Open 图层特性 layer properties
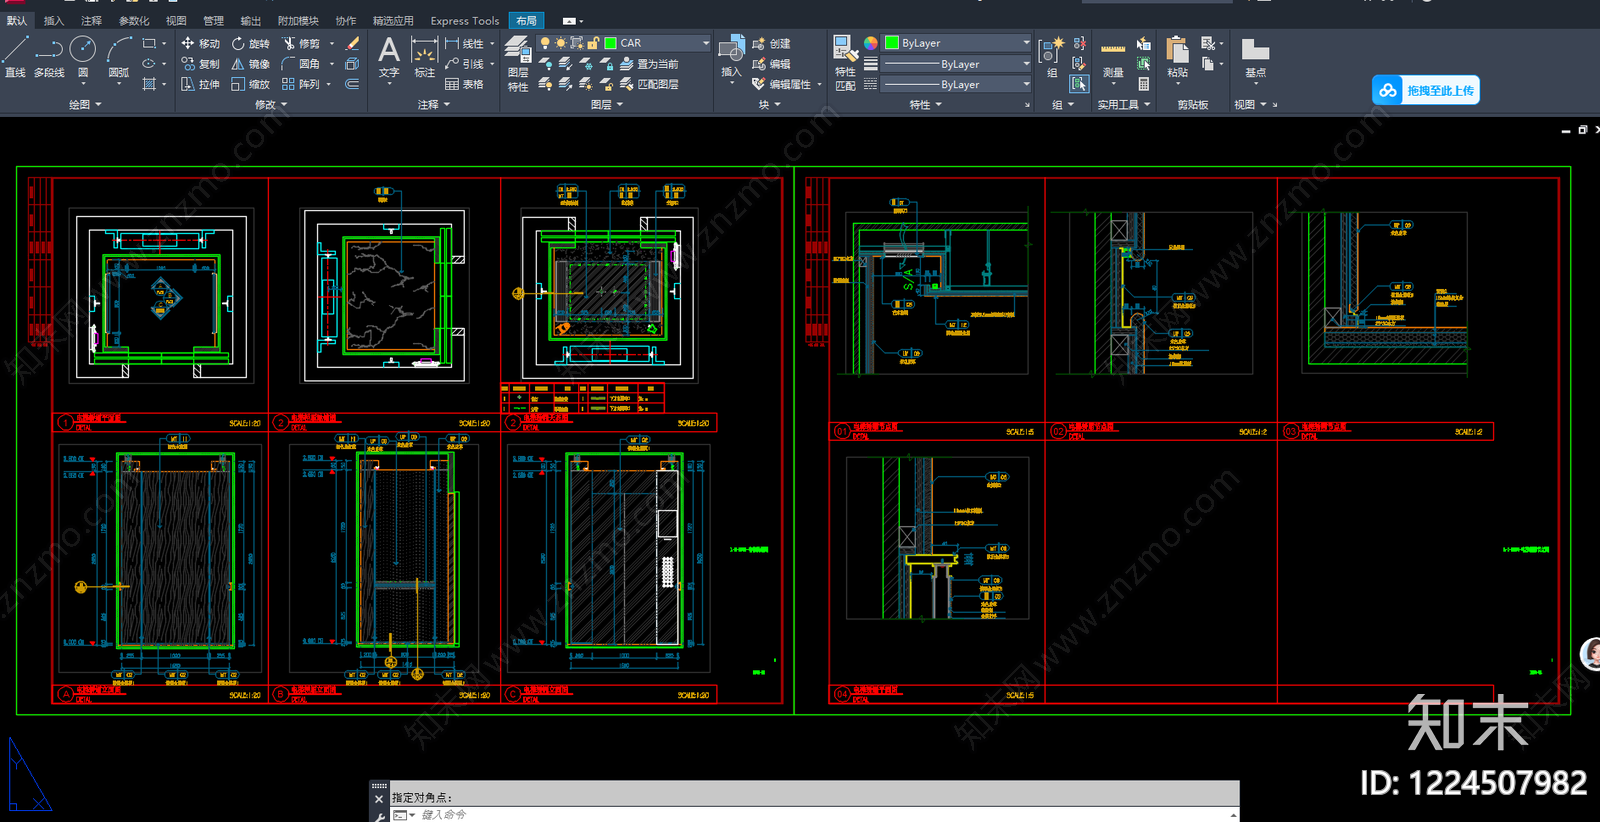Screen dimensions: 1600x822 point(518,64)
